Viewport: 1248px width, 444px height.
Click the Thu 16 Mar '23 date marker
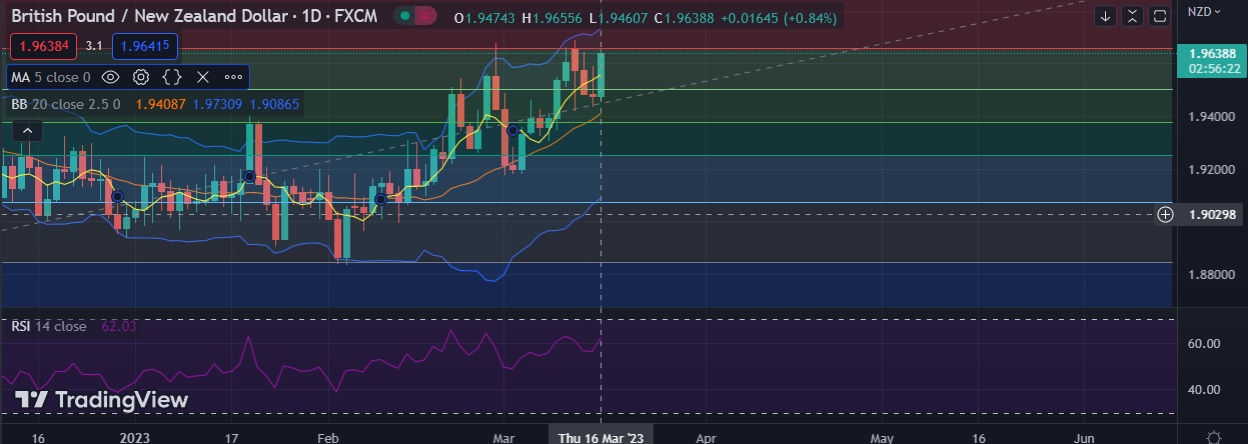click(x=601, y=437)
